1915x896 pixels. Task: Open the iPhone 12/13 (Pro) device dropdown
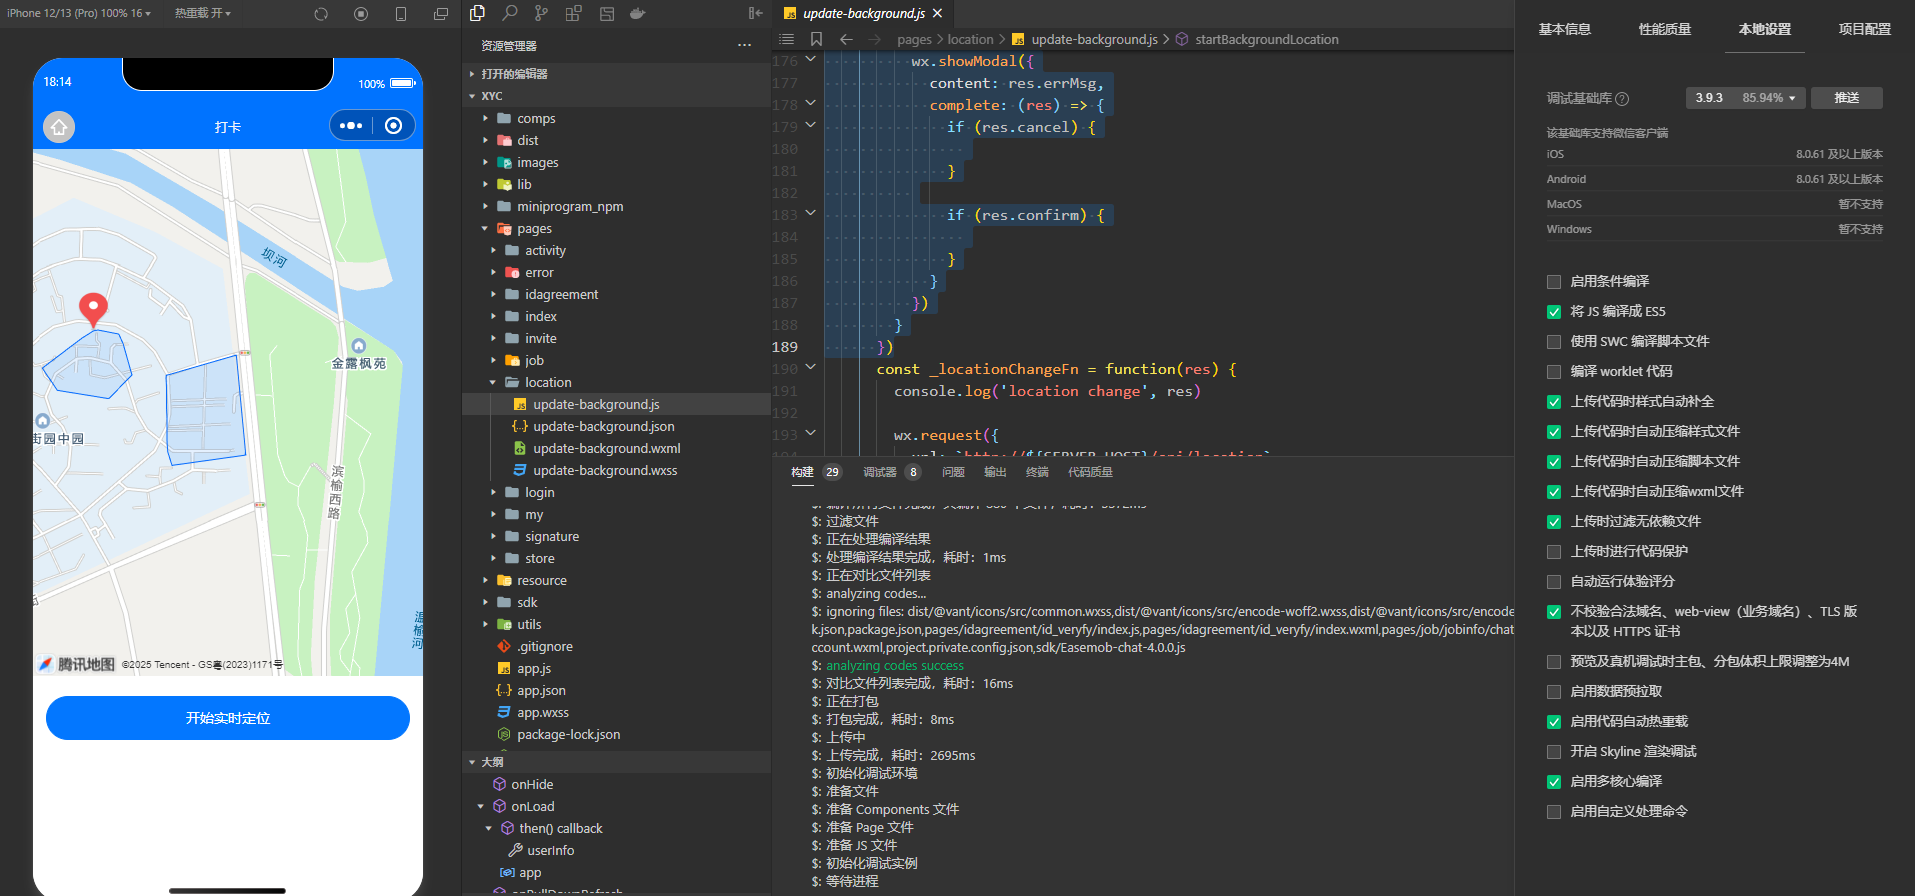78,13
